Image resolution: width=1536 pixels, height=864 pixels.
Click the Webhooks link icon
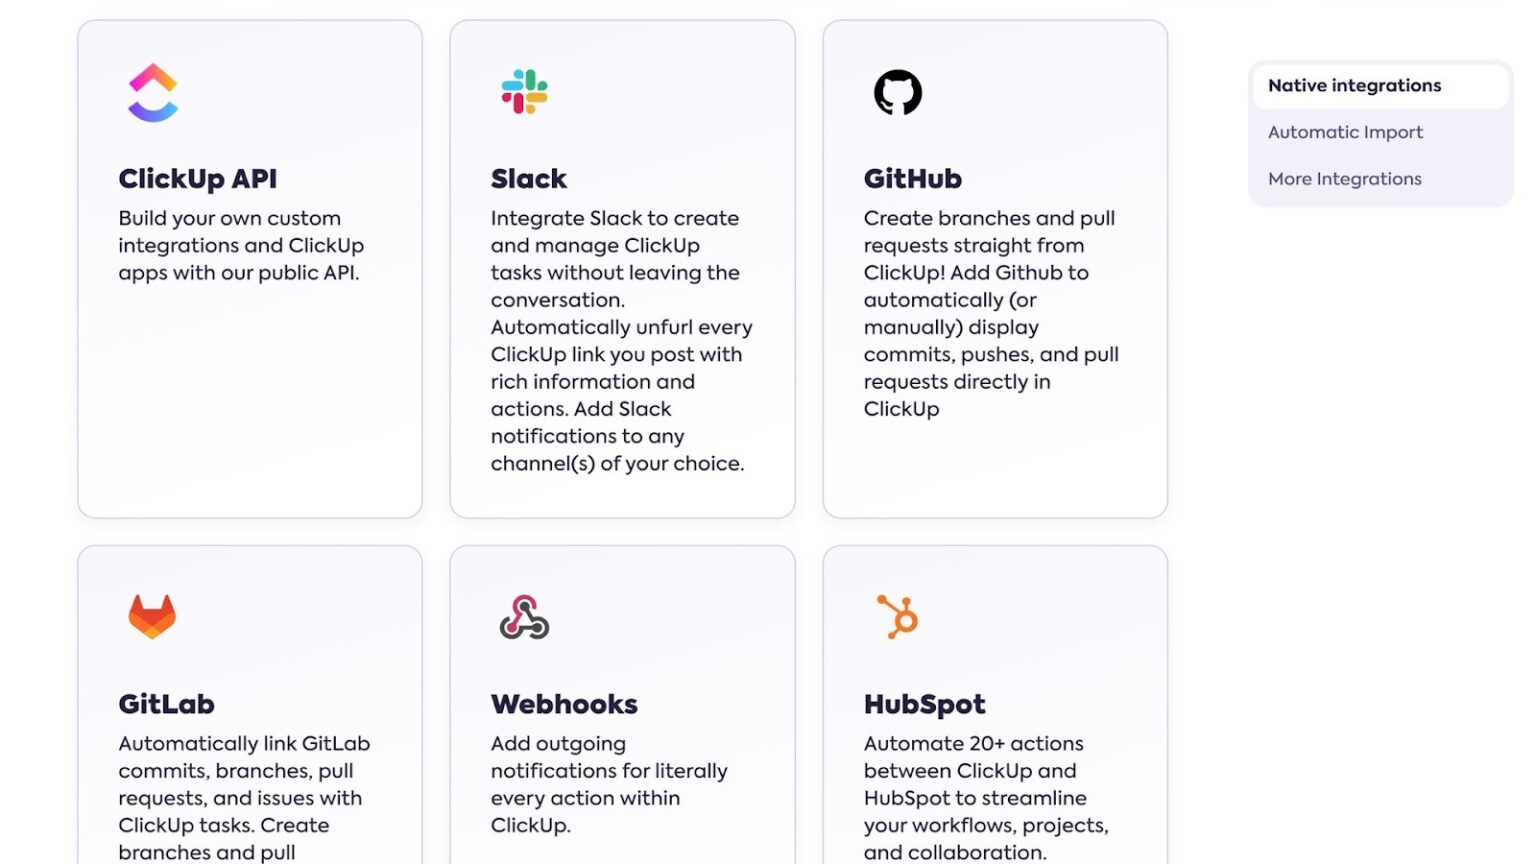click(524, 616)
